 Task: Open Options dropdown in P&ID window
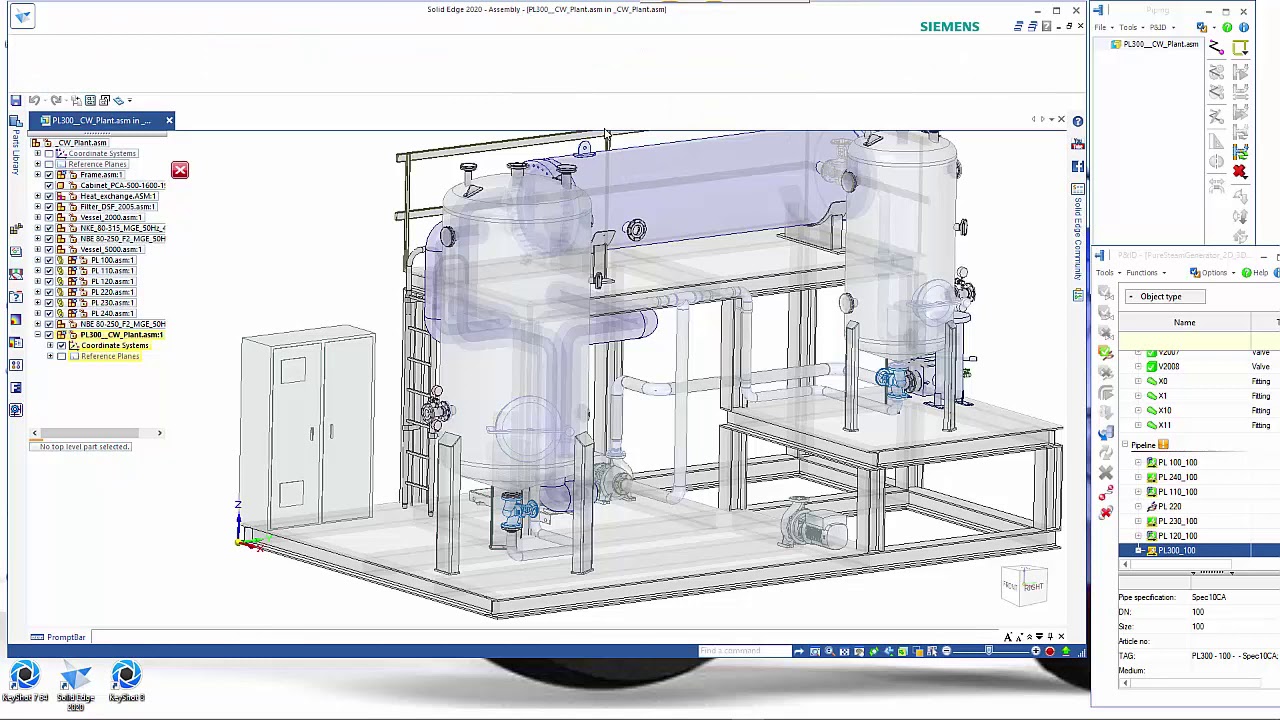point(1214,273)
